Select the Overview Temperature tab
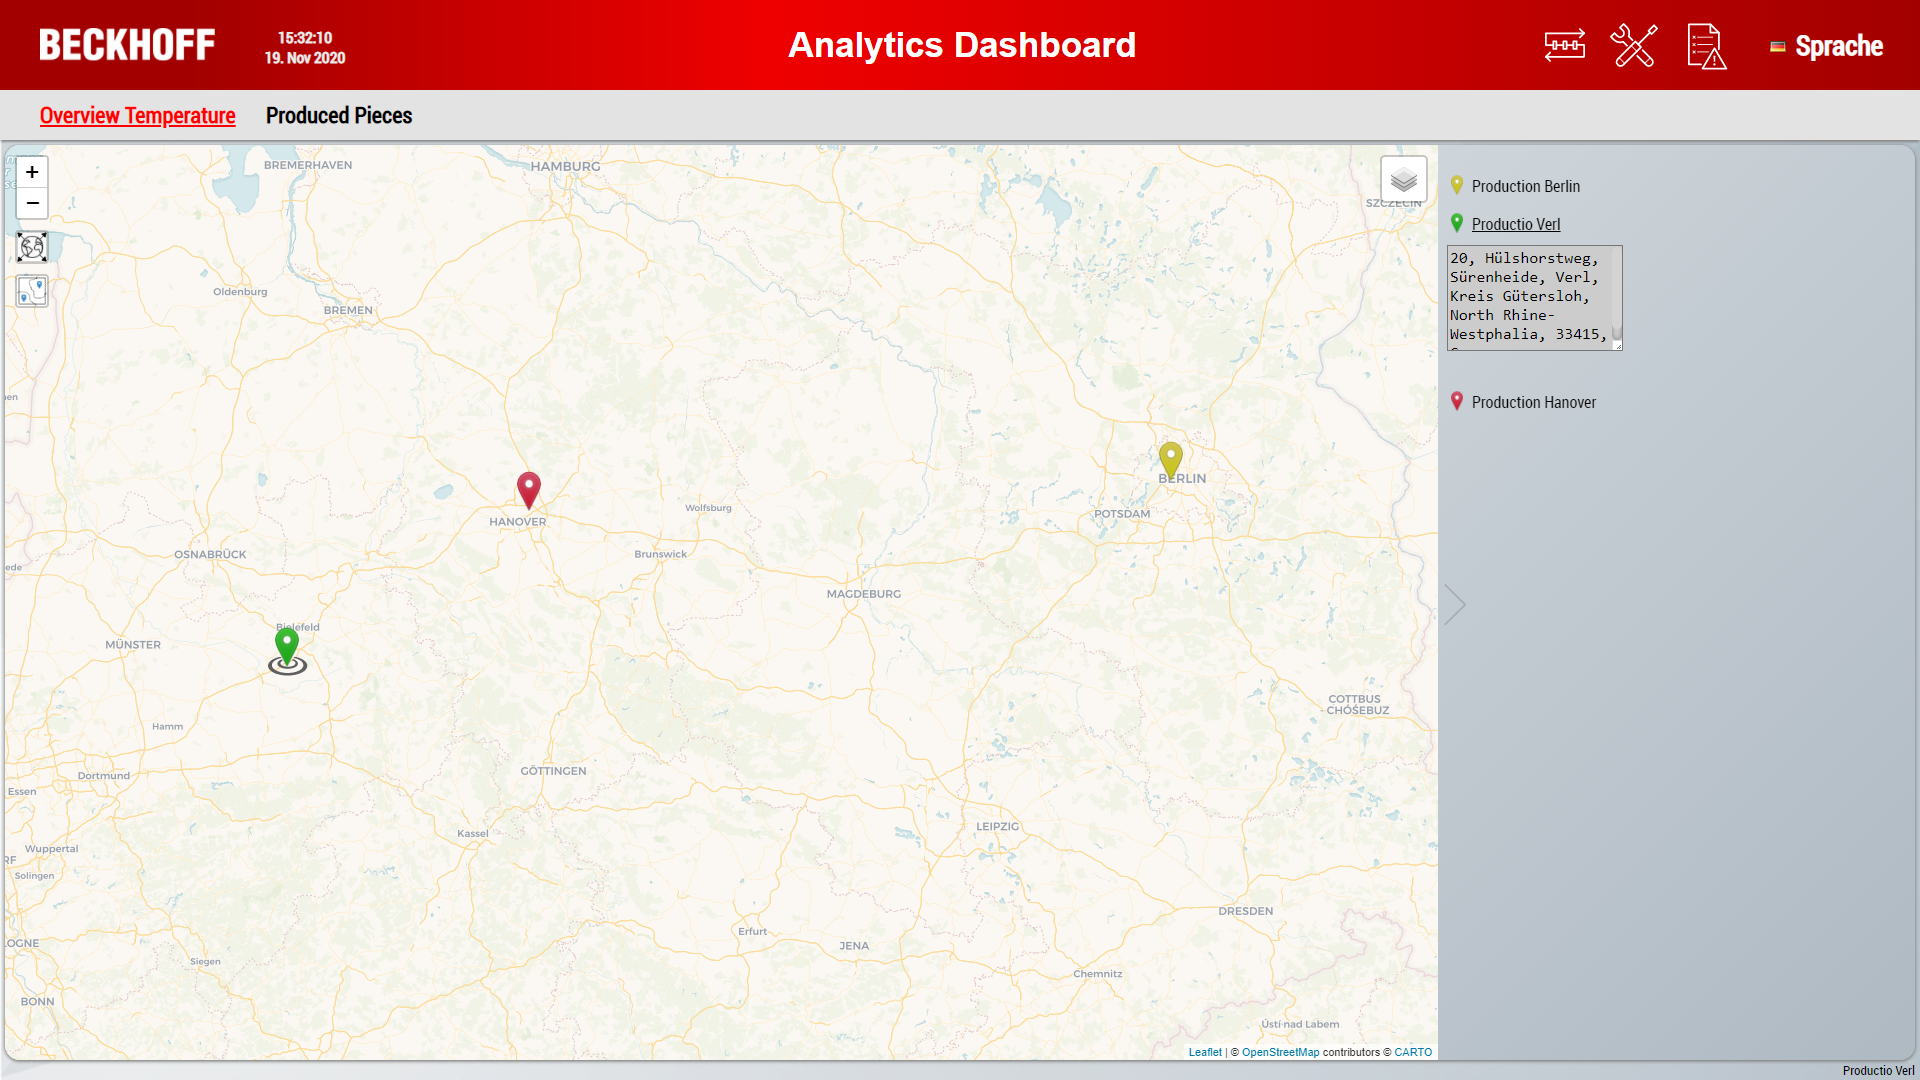 pyautogui.click(x=137, y=116)
